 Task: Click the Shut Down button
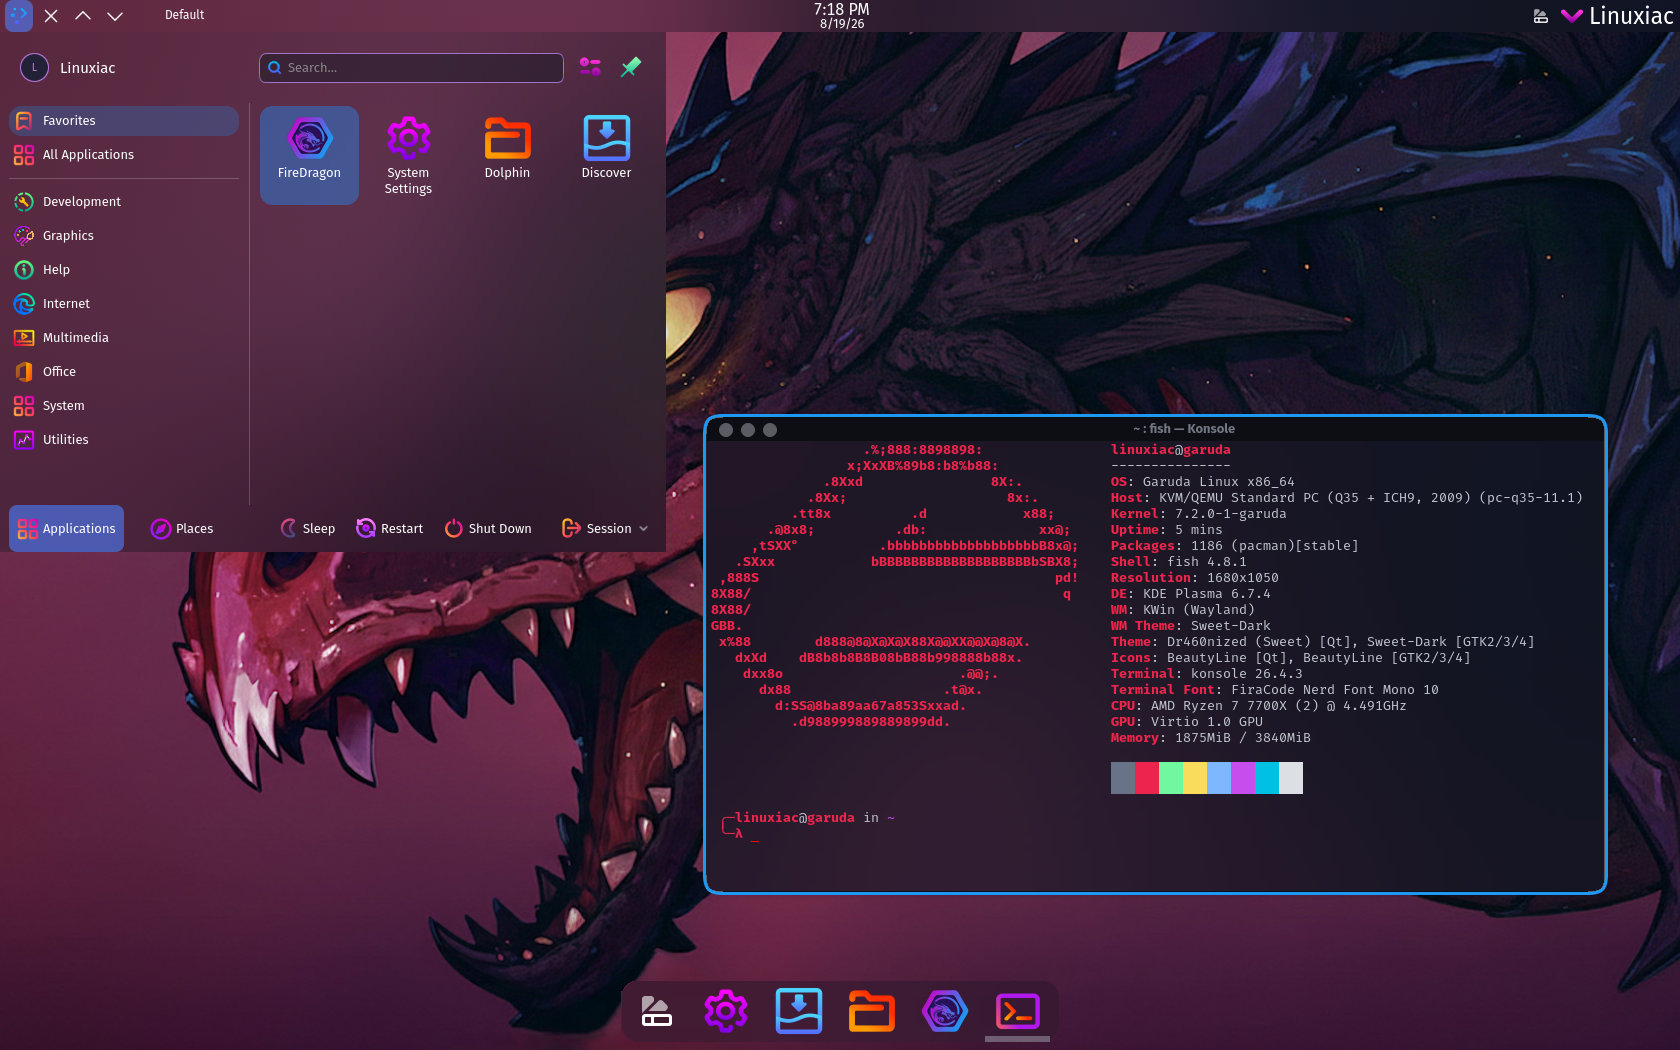(488, 528)
